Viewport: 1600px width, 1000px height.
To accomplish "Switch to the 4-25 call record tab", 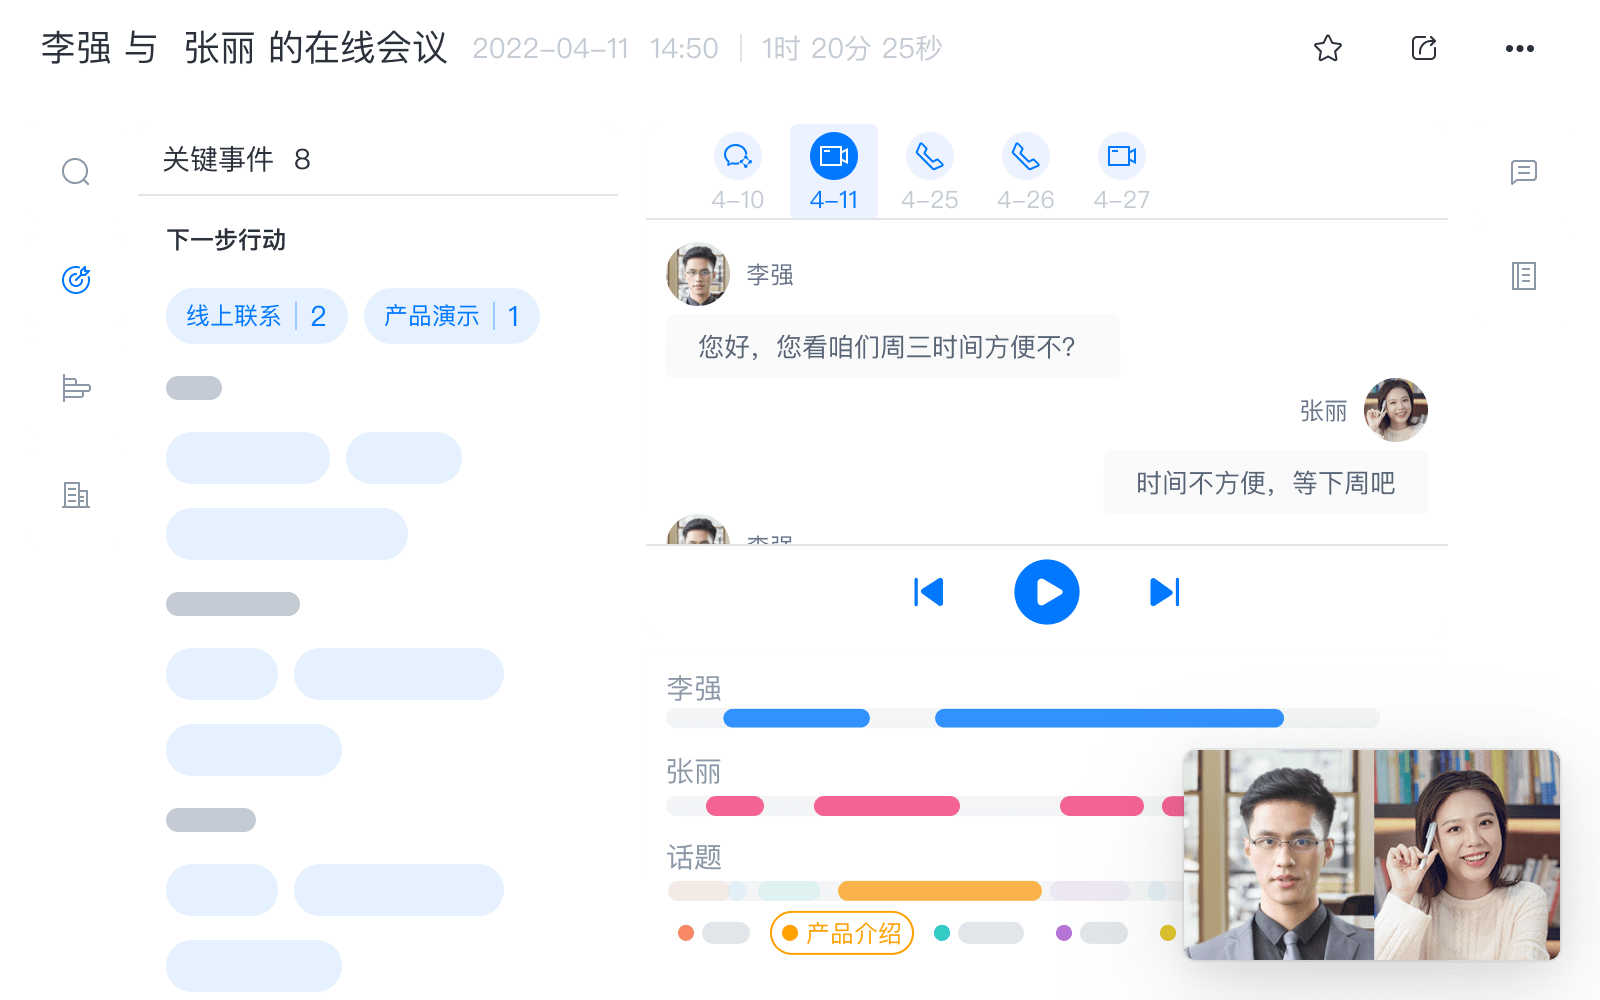I will [x=930, y=170].
